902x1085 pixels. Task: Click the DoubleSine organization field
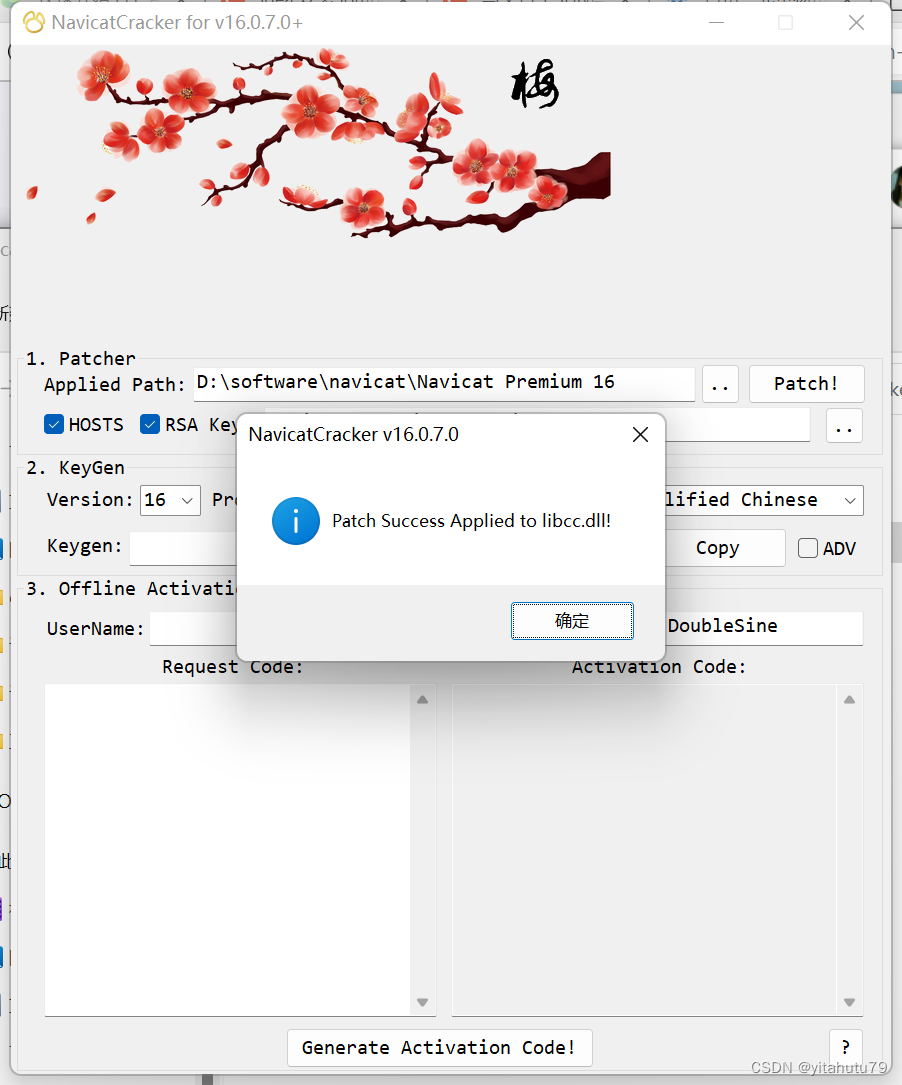click(764, 627)
